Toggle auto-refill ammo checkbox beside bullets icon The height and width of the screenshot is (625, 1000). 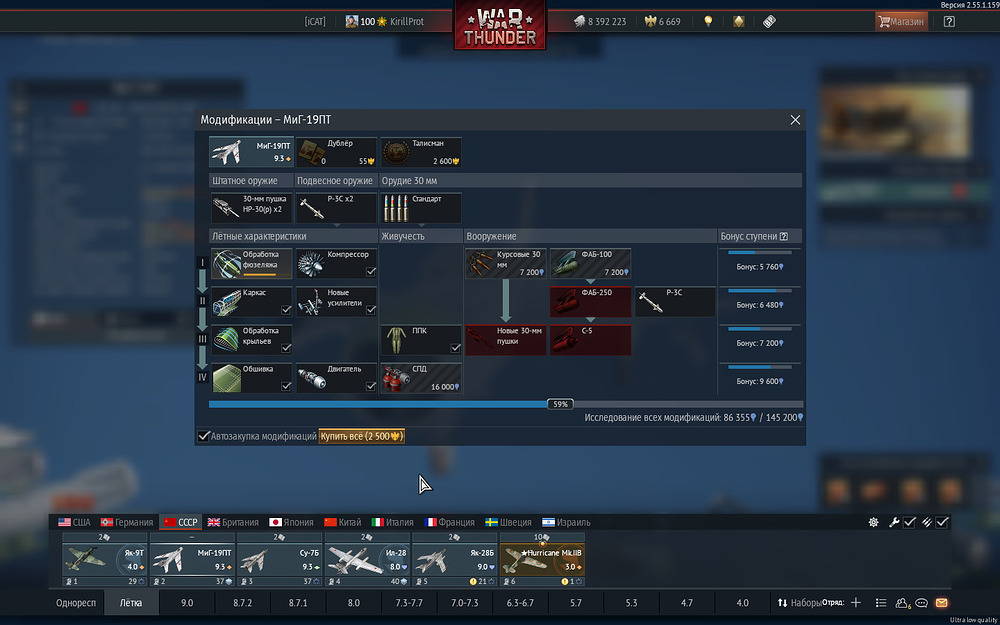click(942, 522)
